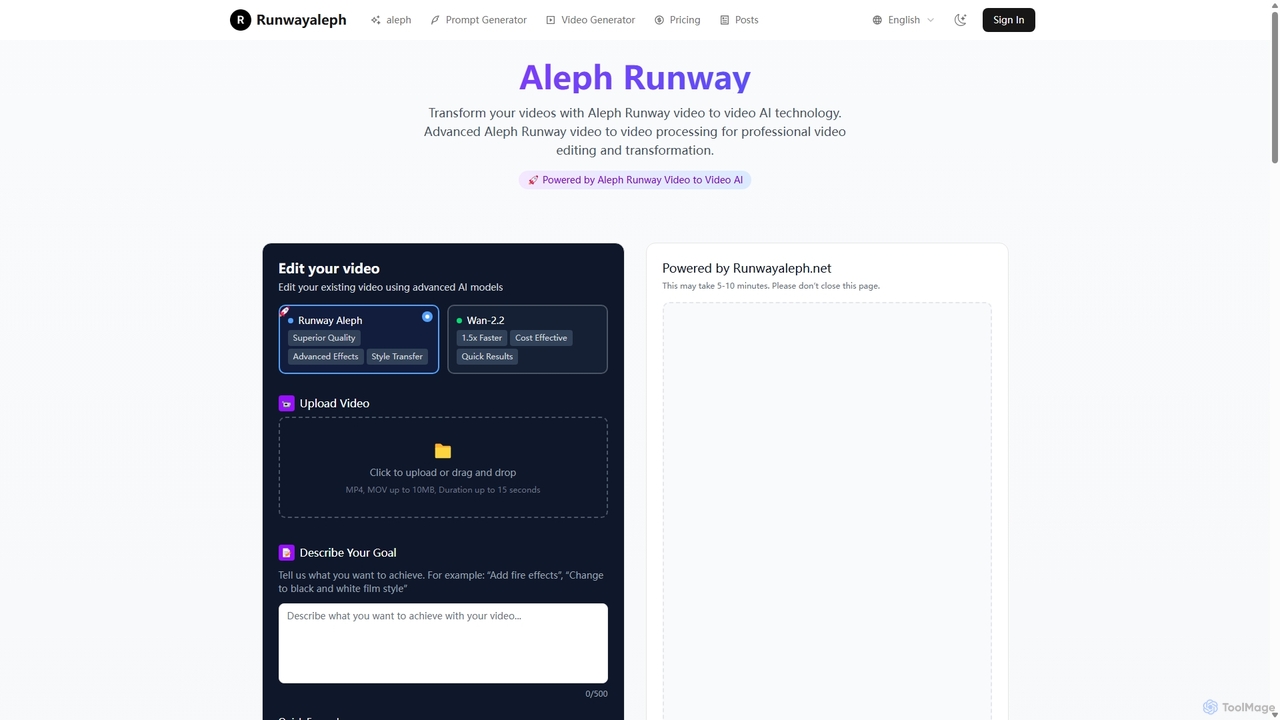Click the Style Transfer tag
This screenshot has height=720, width=1280.
tap(397, 356)
